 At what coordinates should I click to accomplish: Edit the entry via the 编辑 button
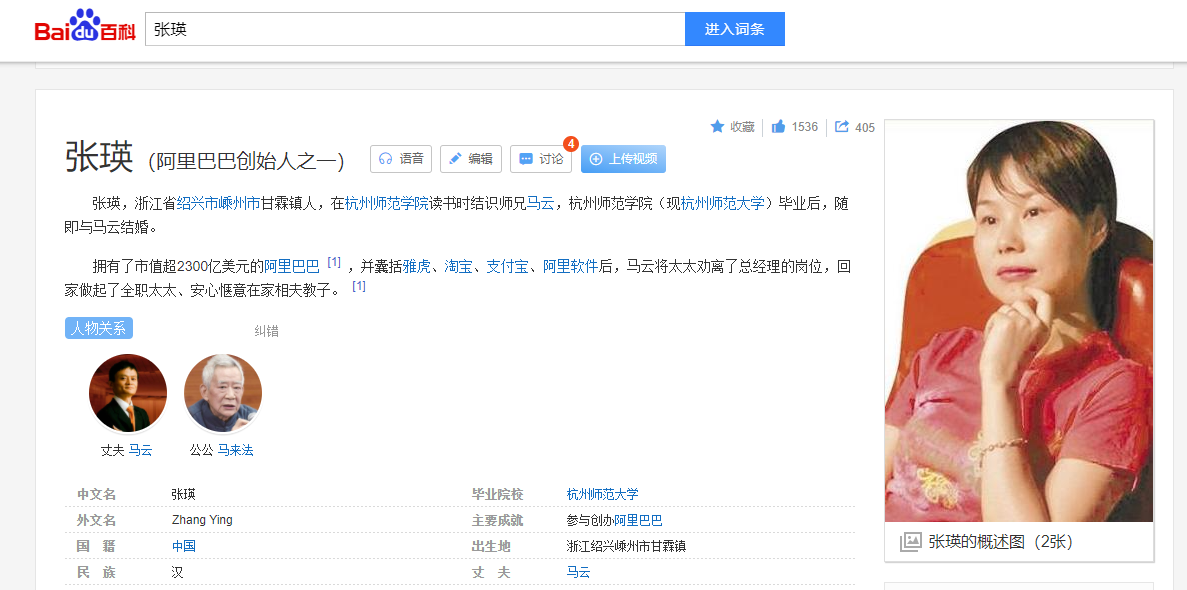click(x=471, y=159)
